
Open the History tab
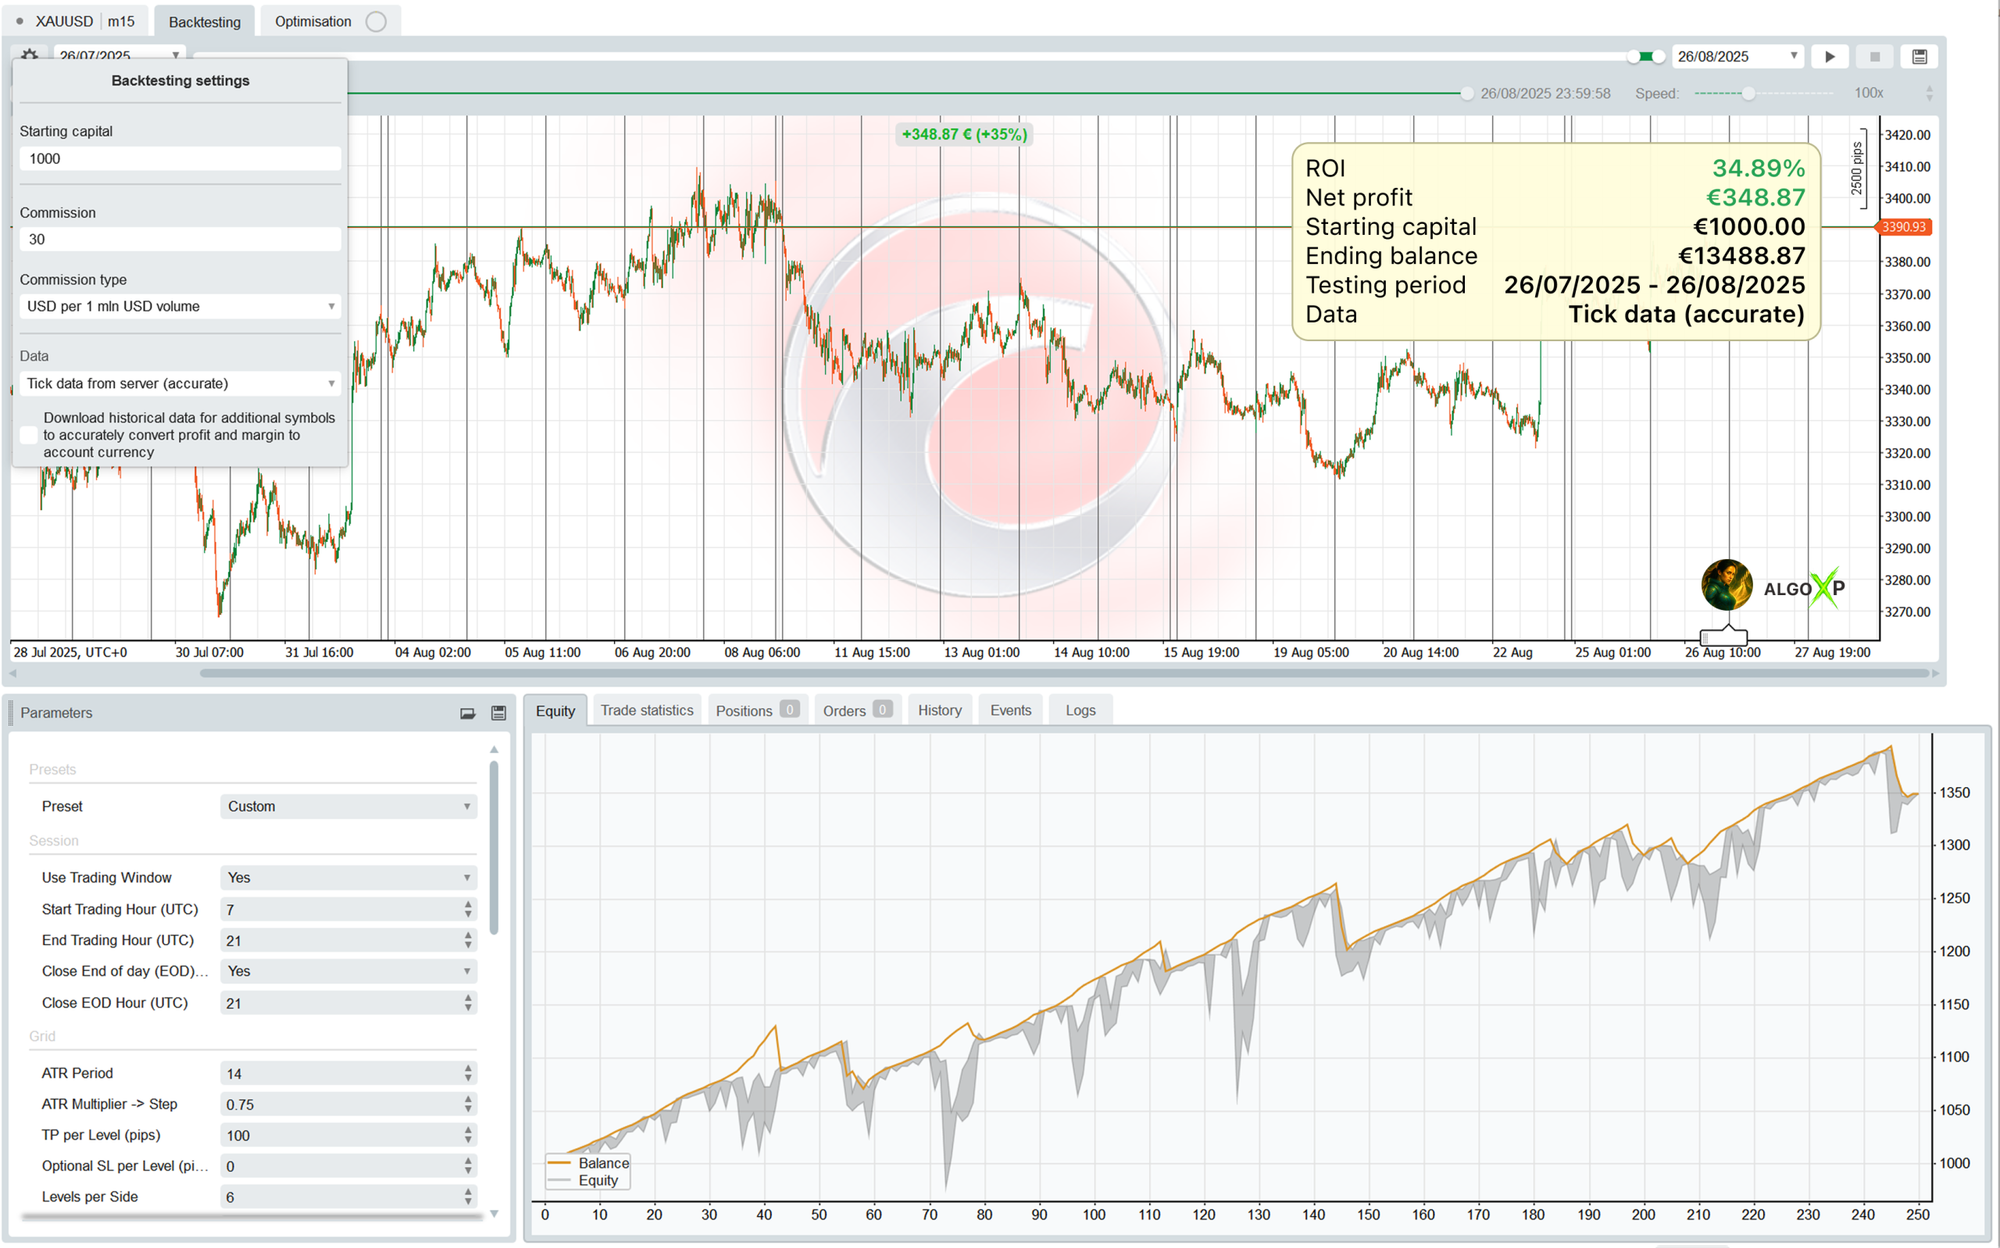click(x=939, y=710)
